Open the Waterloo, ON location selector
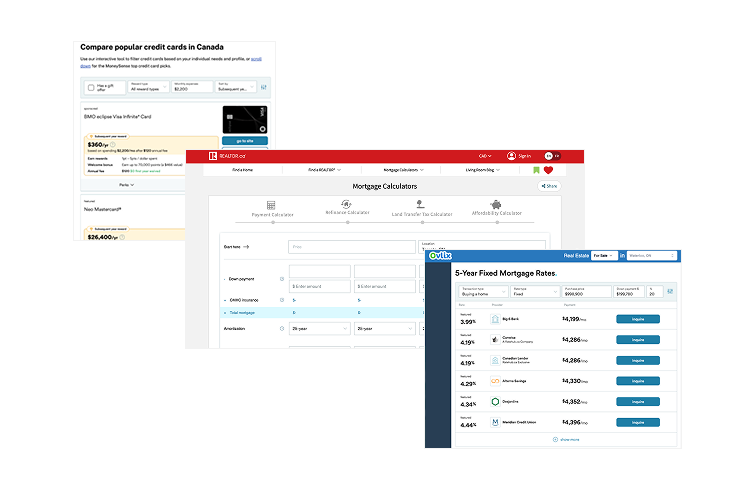This screenshot has height=499, width=749. coord(652,256)
